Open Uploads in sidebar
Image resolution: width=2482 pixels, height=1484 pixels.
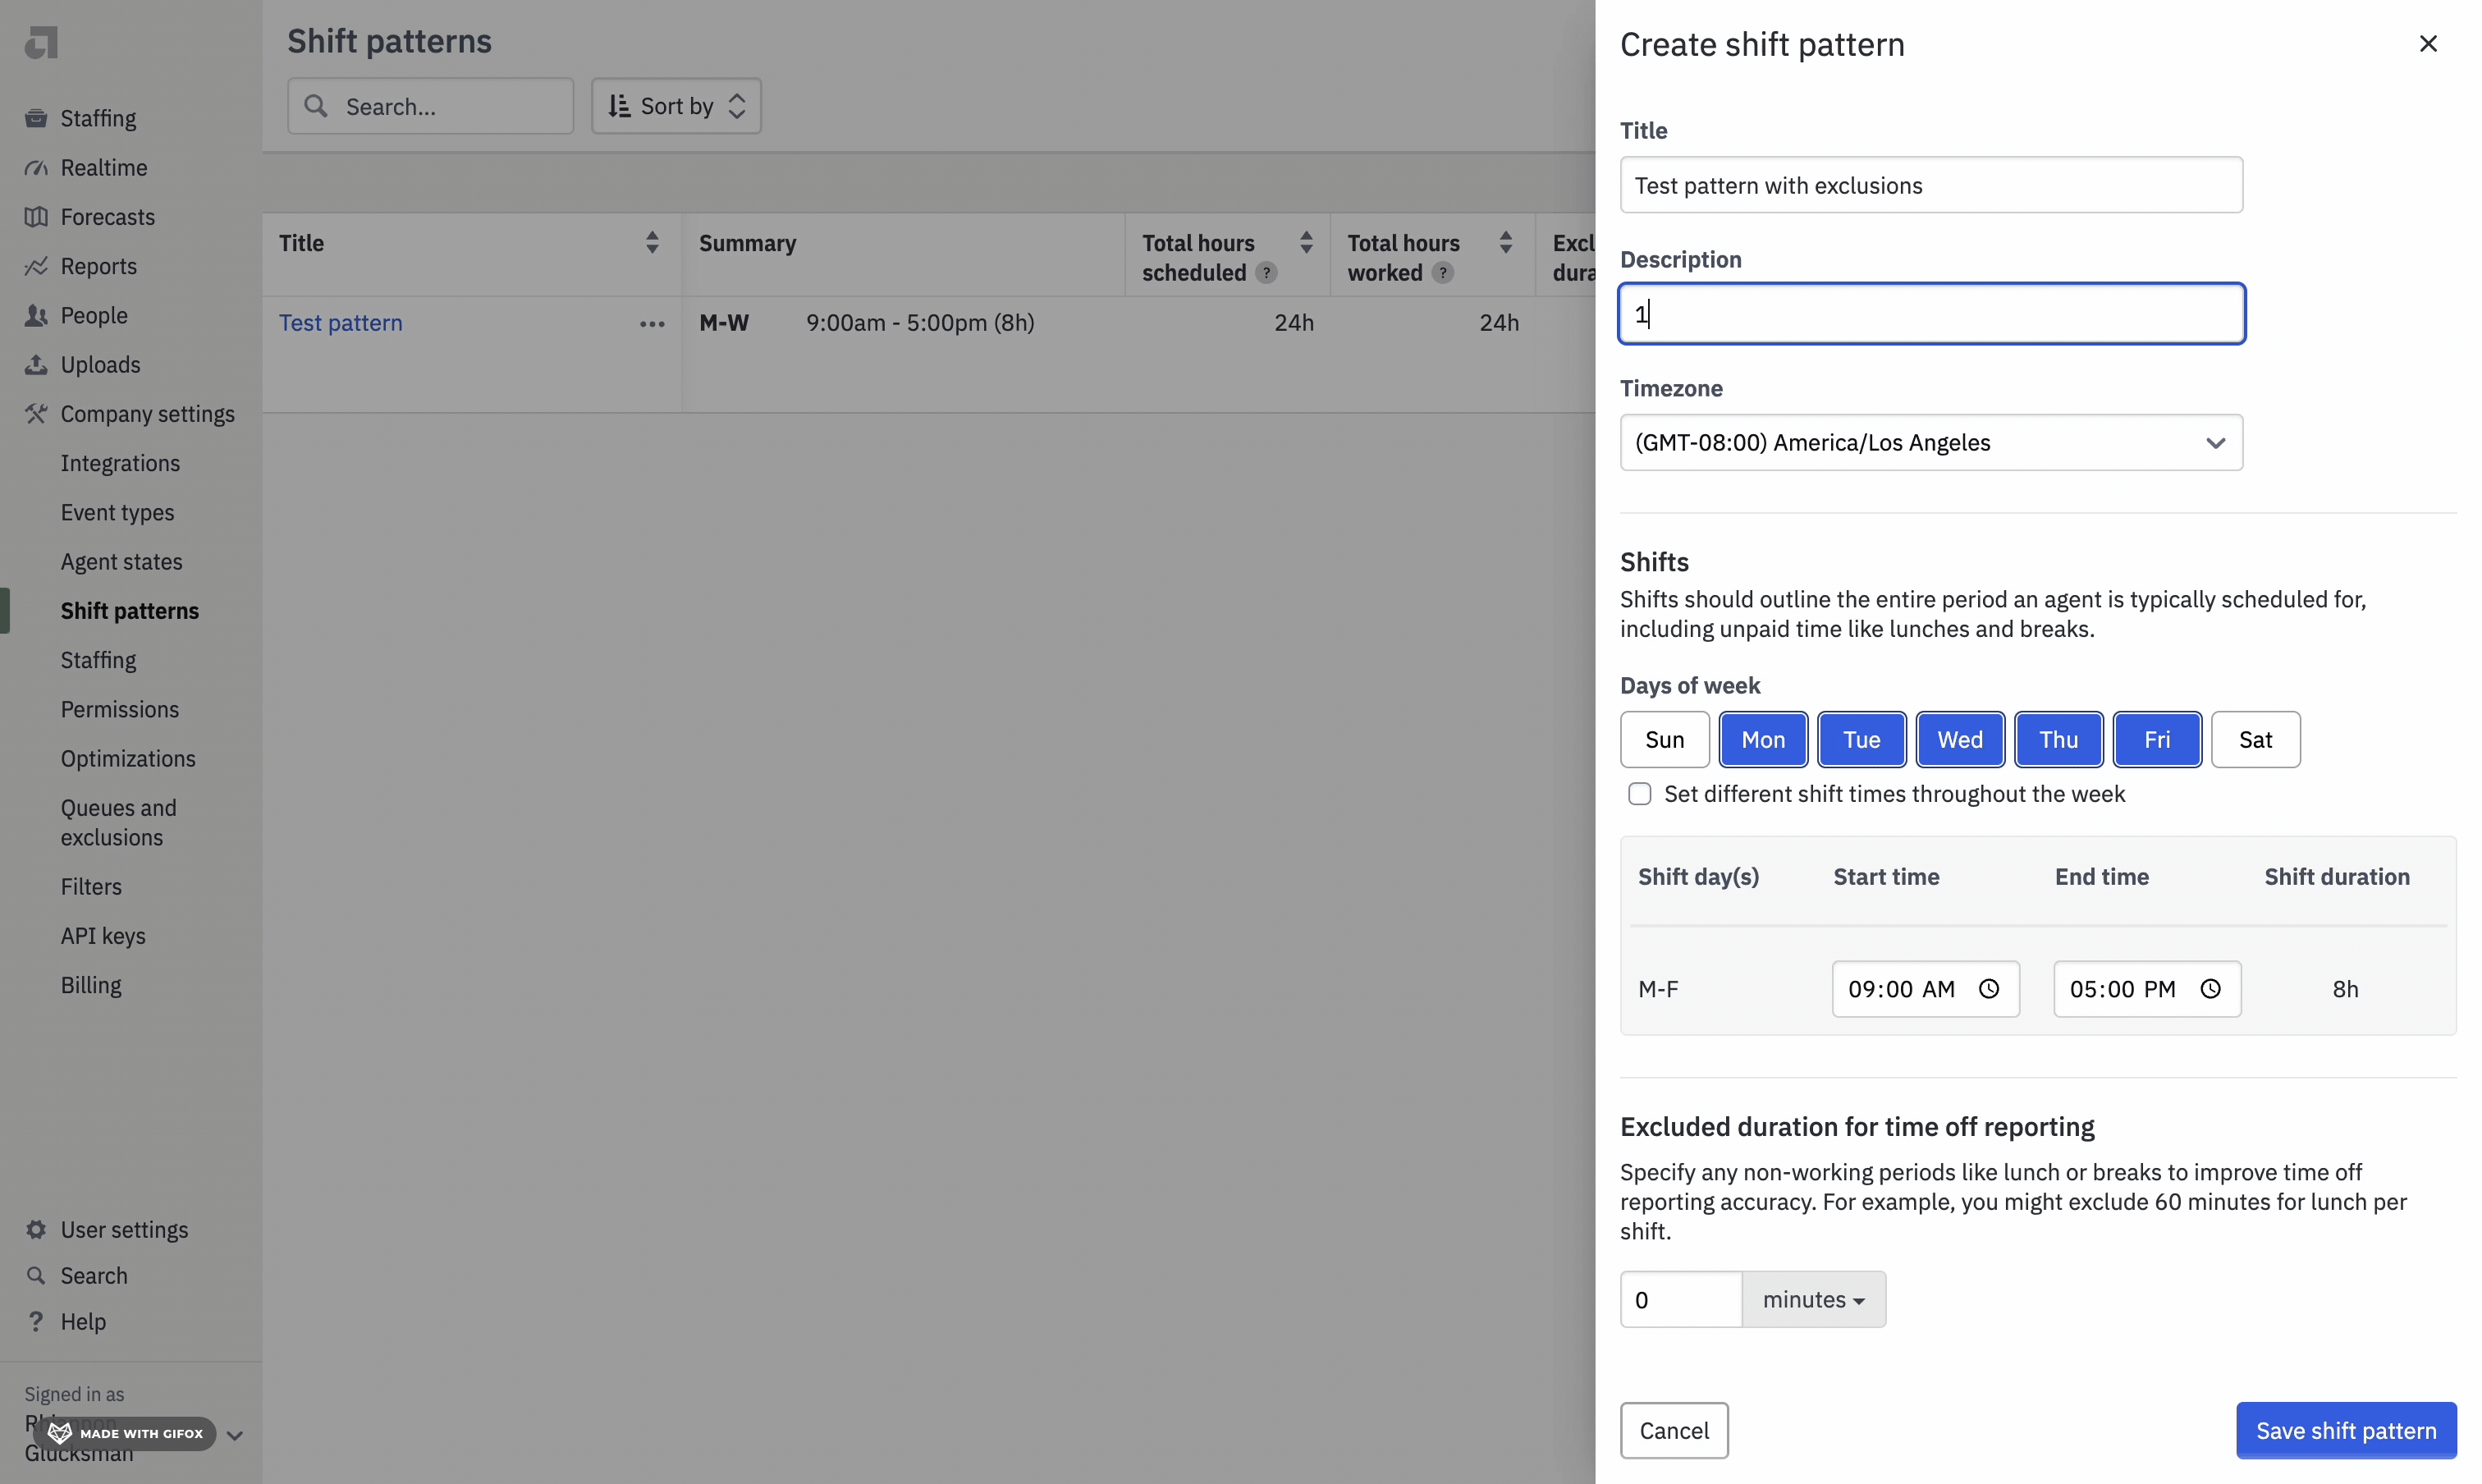(100, 364)
